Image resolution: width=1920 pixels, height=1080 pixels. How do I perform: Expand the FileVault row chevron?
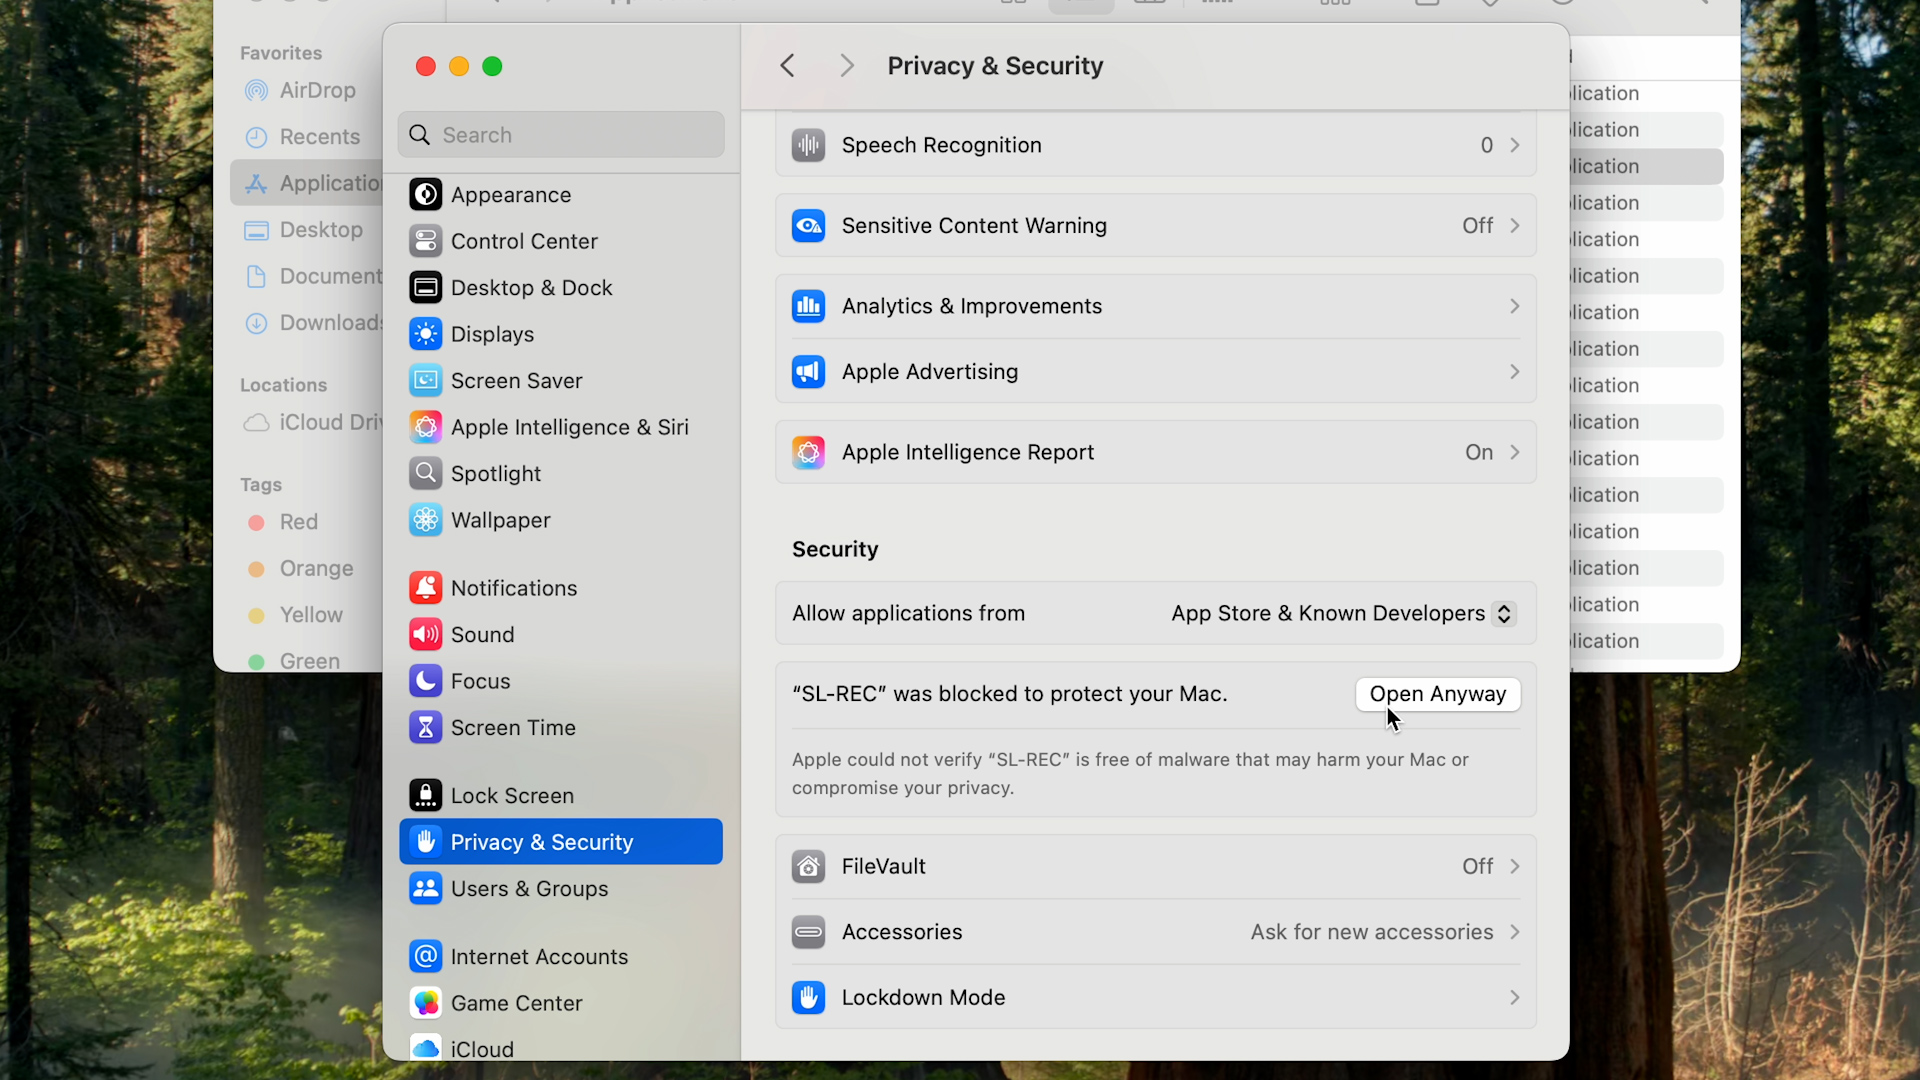point(1515,866)
